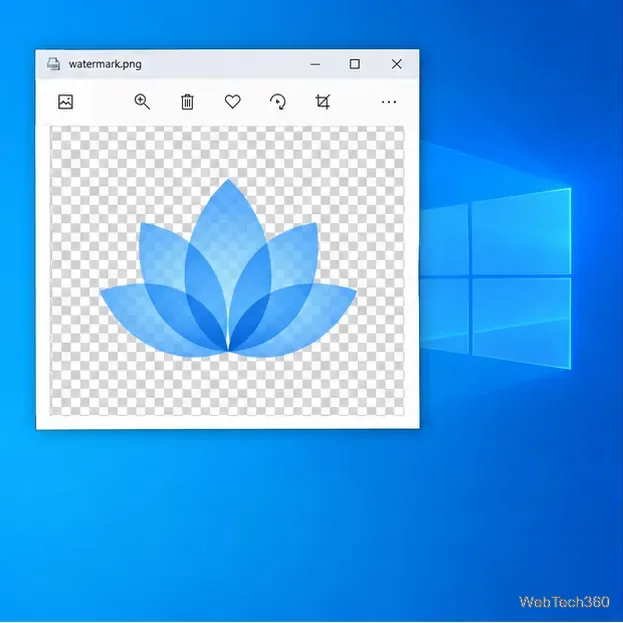
Task: Rotate the image with the rotate icon
Action: [278, 102]
